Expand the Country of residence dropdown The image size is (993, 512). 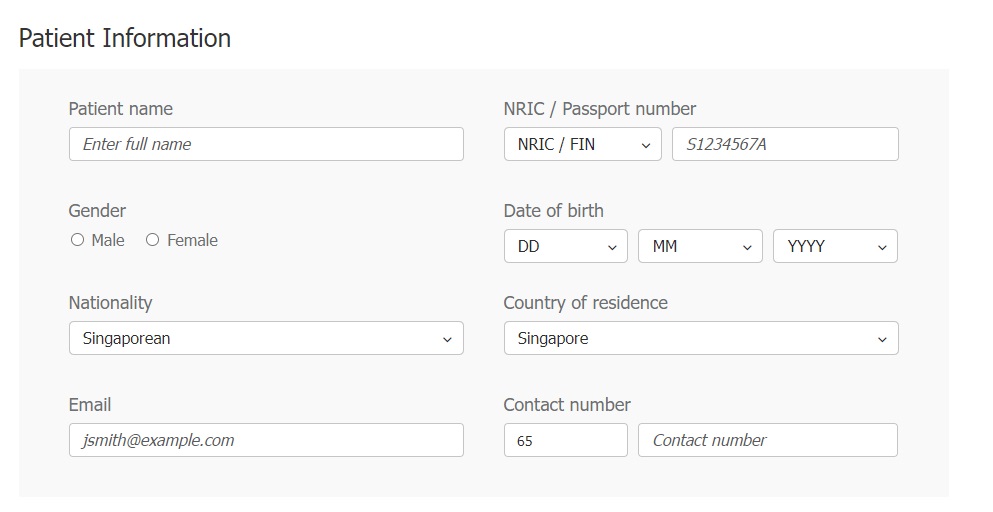(x=701, y=338)
